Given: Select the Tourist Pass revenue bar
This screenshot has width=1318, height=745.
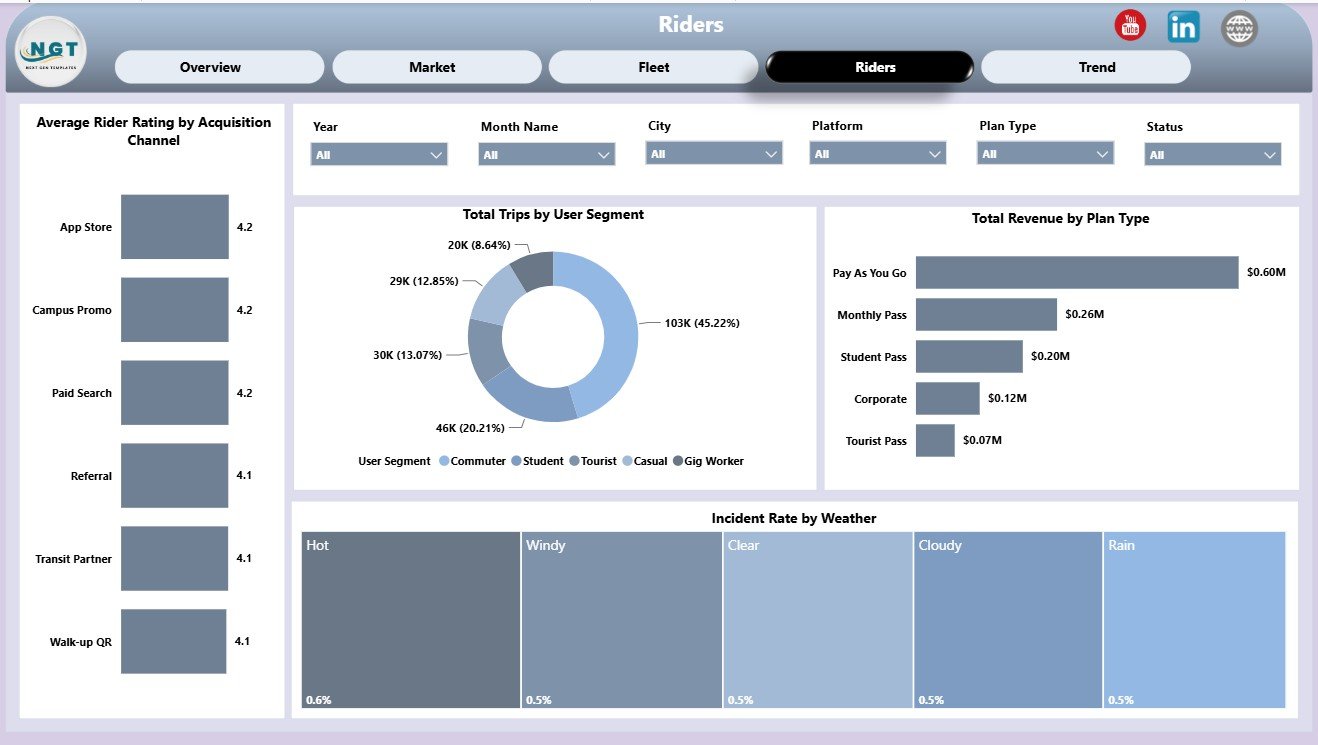Looking at the screenshot, I should pyautogui.click(x=935, y=440).
